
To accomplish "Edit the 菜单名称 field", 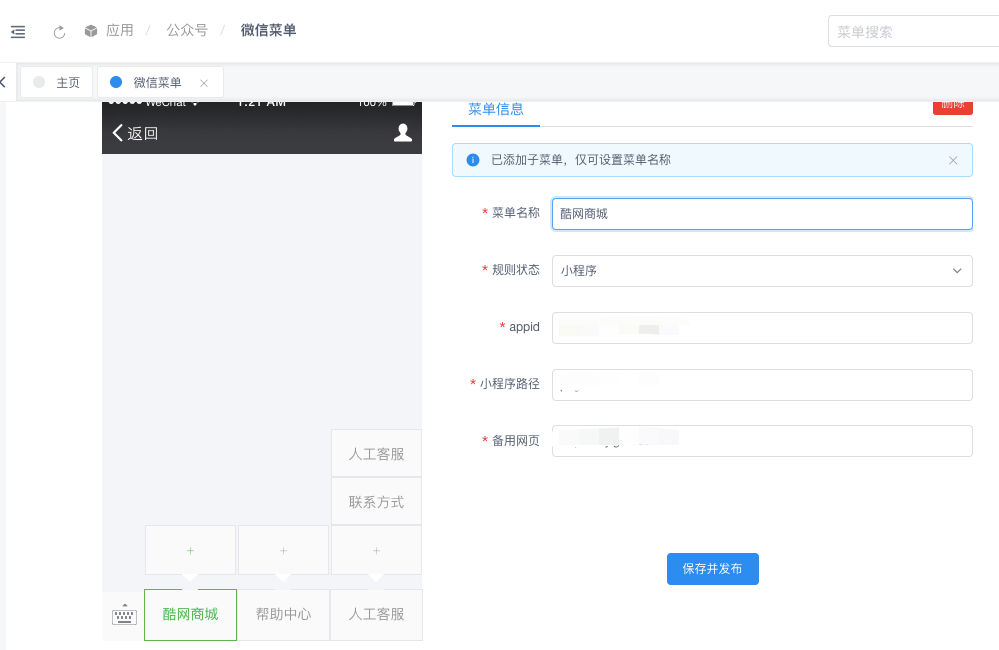I will [762, 213].
